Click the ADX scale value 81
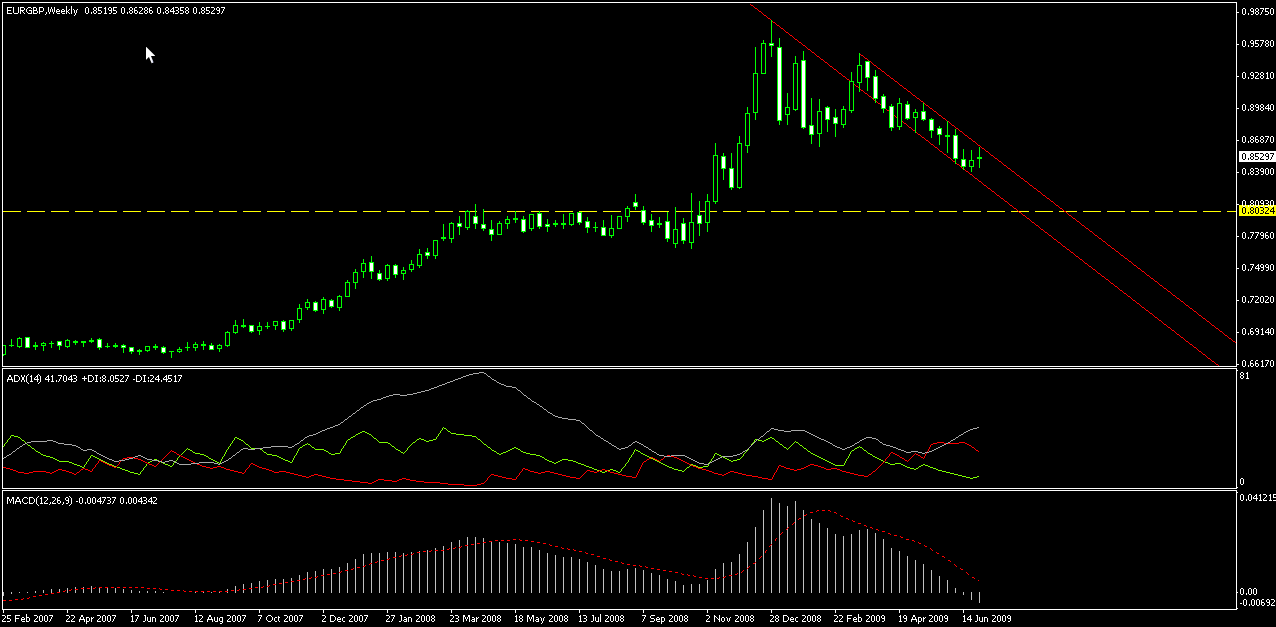Image resolution: width=1276 pixels, height=627 pixels. click(x=1245, y=376)
